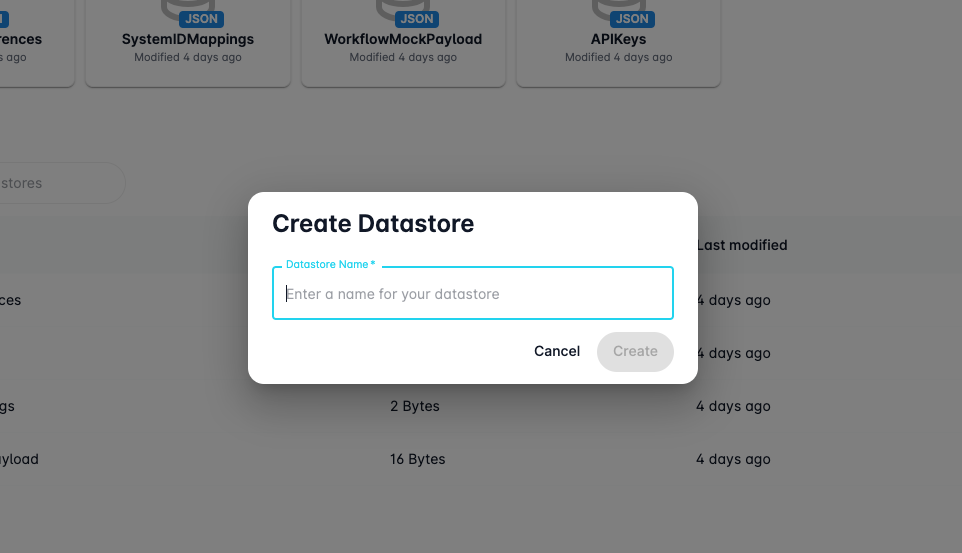Sort by the Last modified column header

click(x=742, y=245)
